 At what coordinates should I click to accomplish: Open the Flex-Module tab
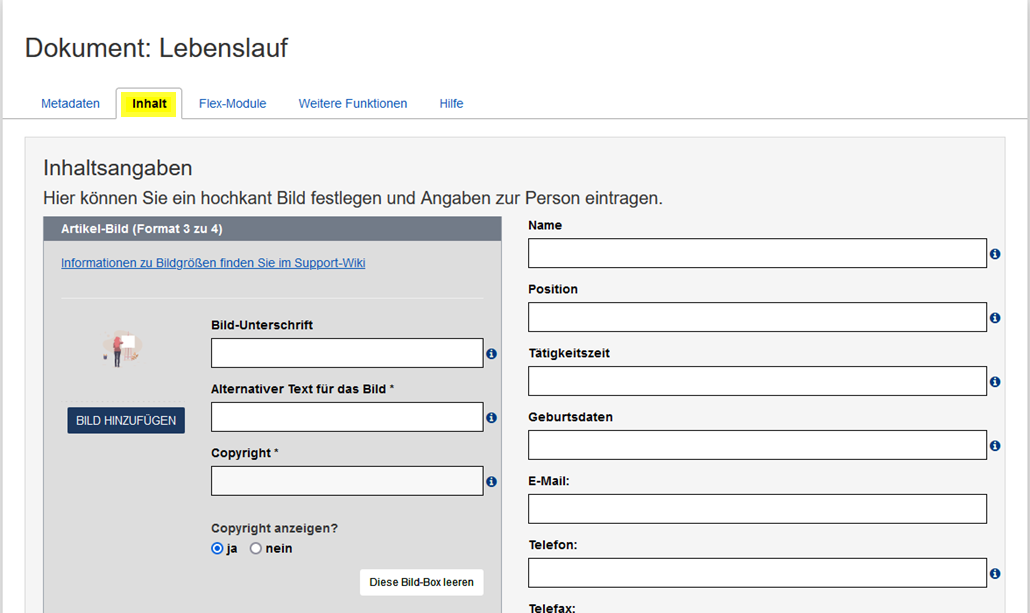click(232, 103)
